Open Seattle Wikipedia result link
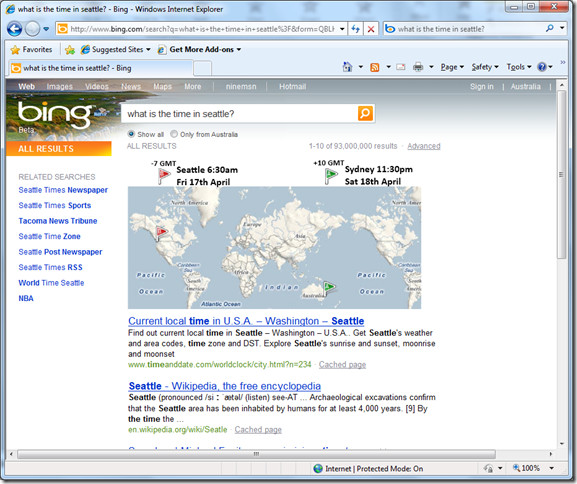 (x=224, y=386)
